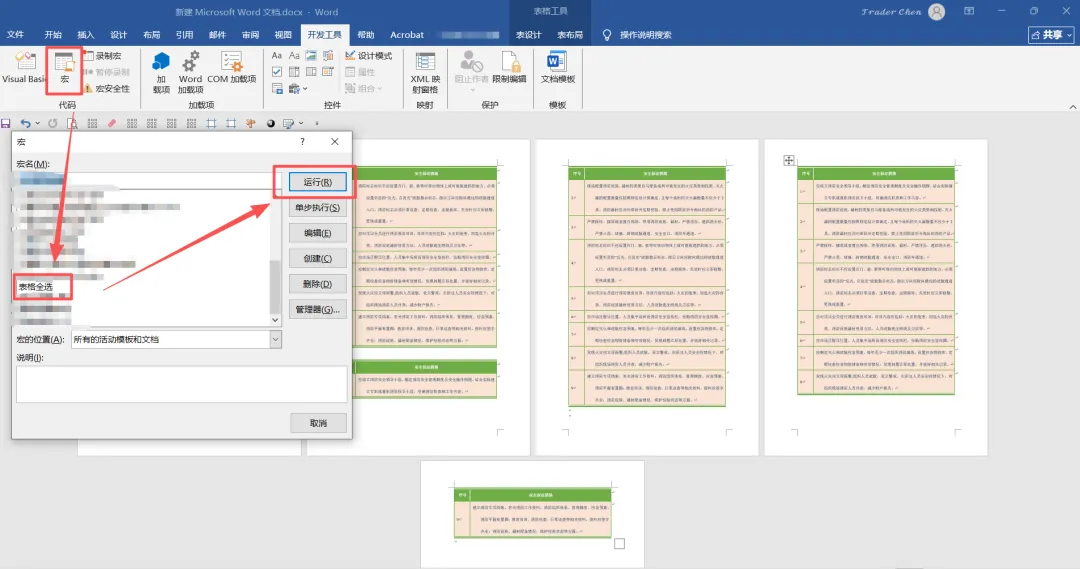Screen dimensions: 1080x569
Task: Switch to the 引用 tab
Action: point(184,34)
